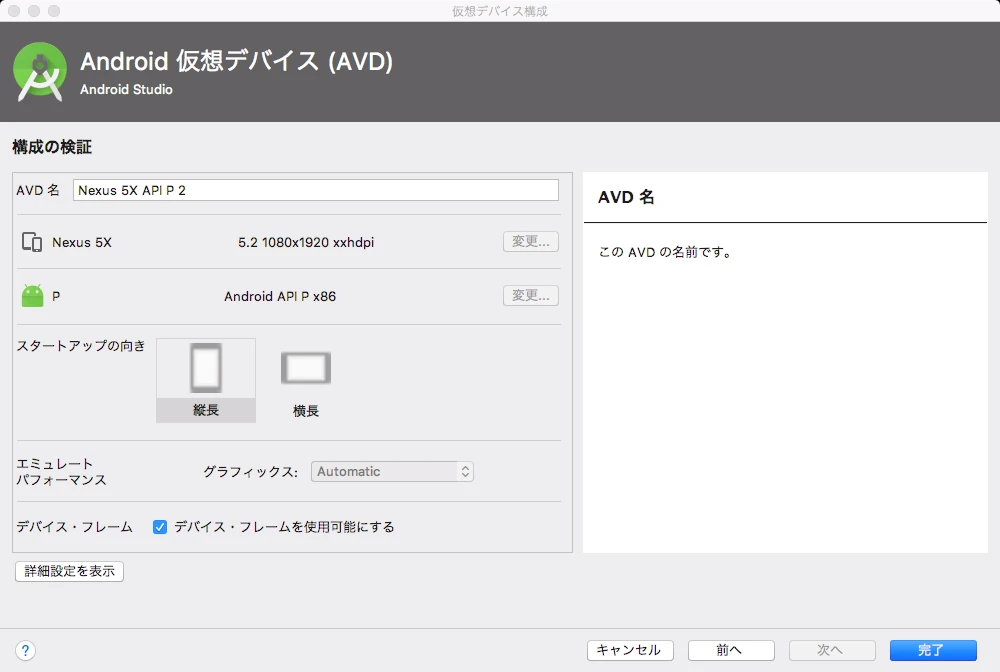Click the Nexus 5X device icon
The height and width of the screenshot is (672, 1000).
tap(32, 242)
